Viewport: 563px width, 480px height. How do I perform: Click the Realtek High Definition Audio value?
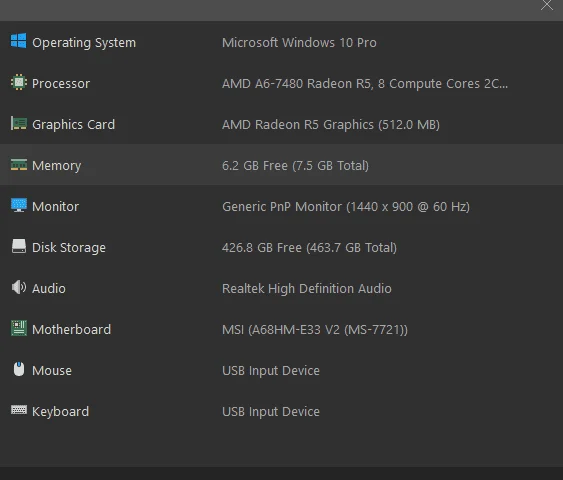(307, 289)
